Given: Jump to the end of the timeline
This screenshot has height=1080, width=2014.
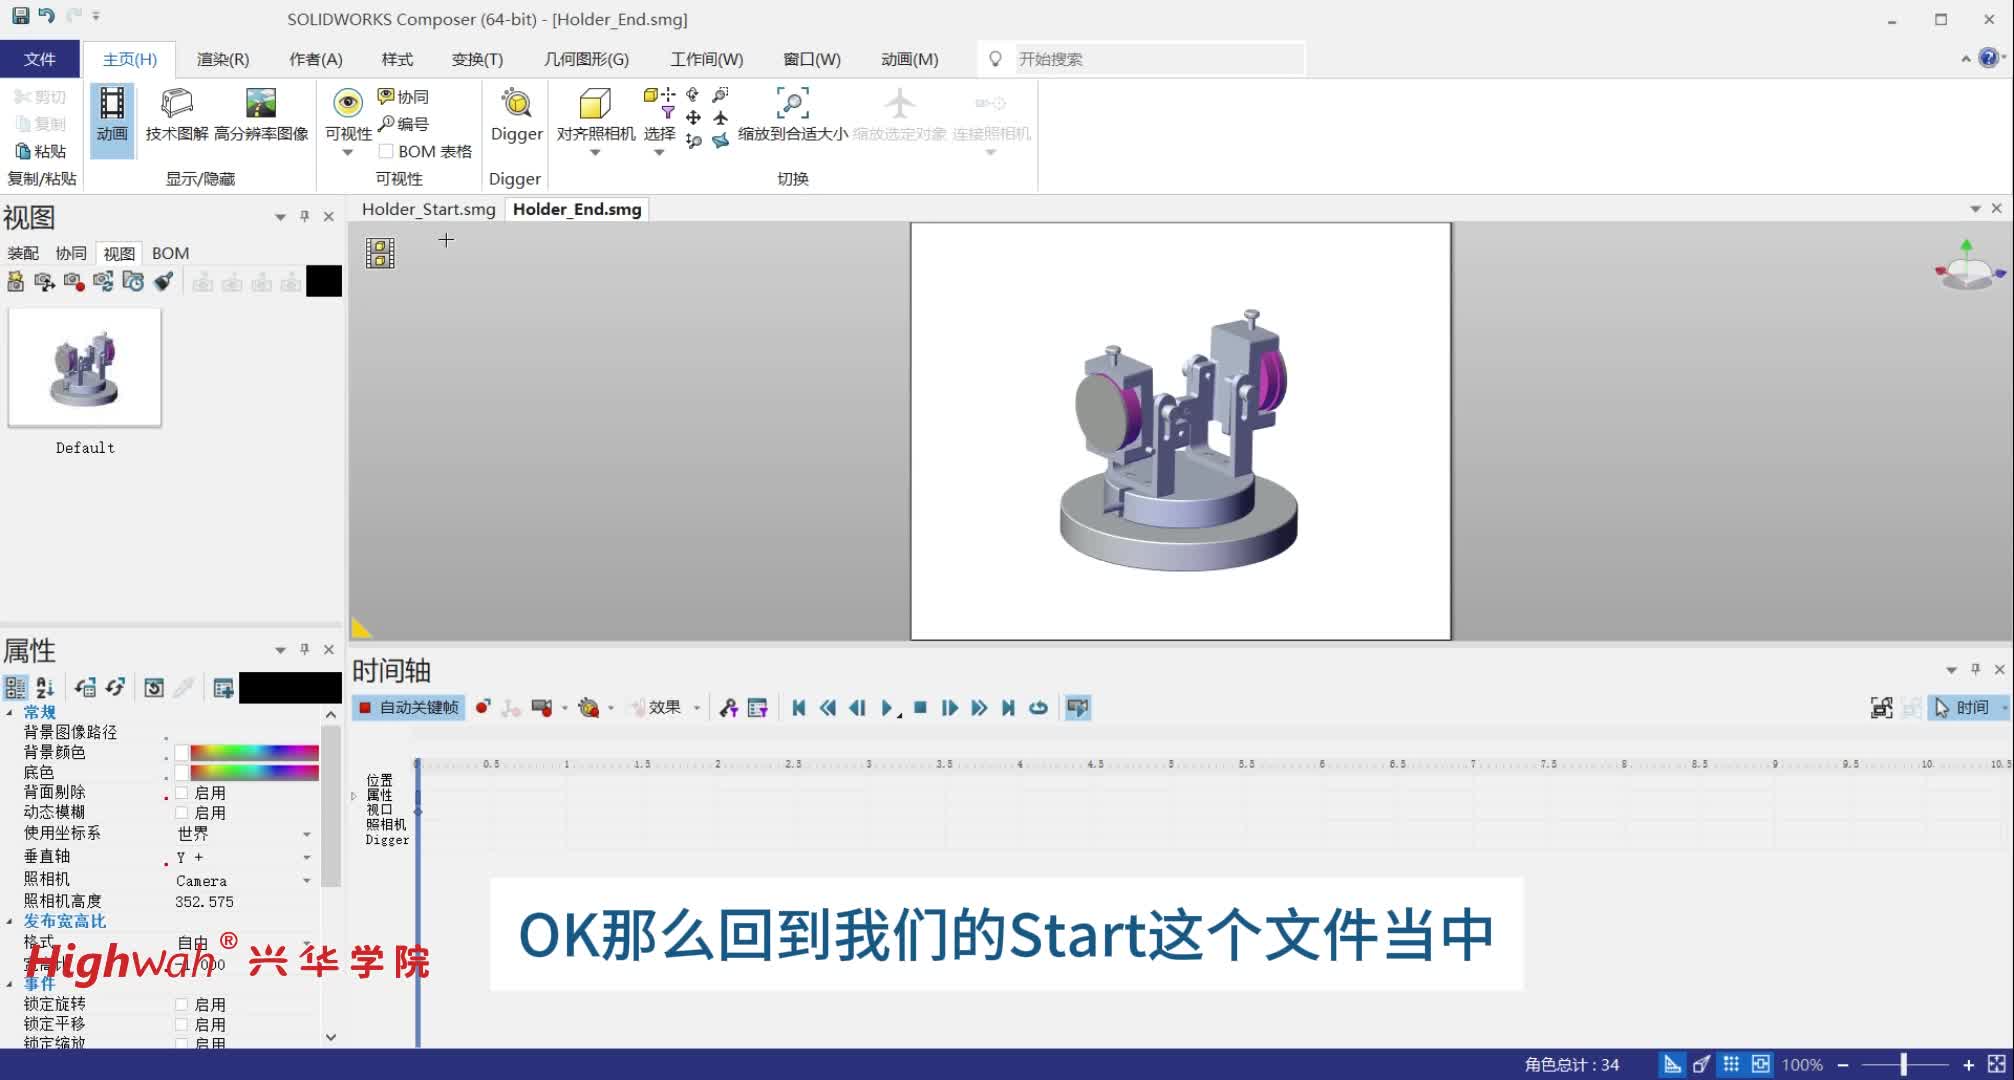Looking at the screenshot, I should click(1008, 708).
